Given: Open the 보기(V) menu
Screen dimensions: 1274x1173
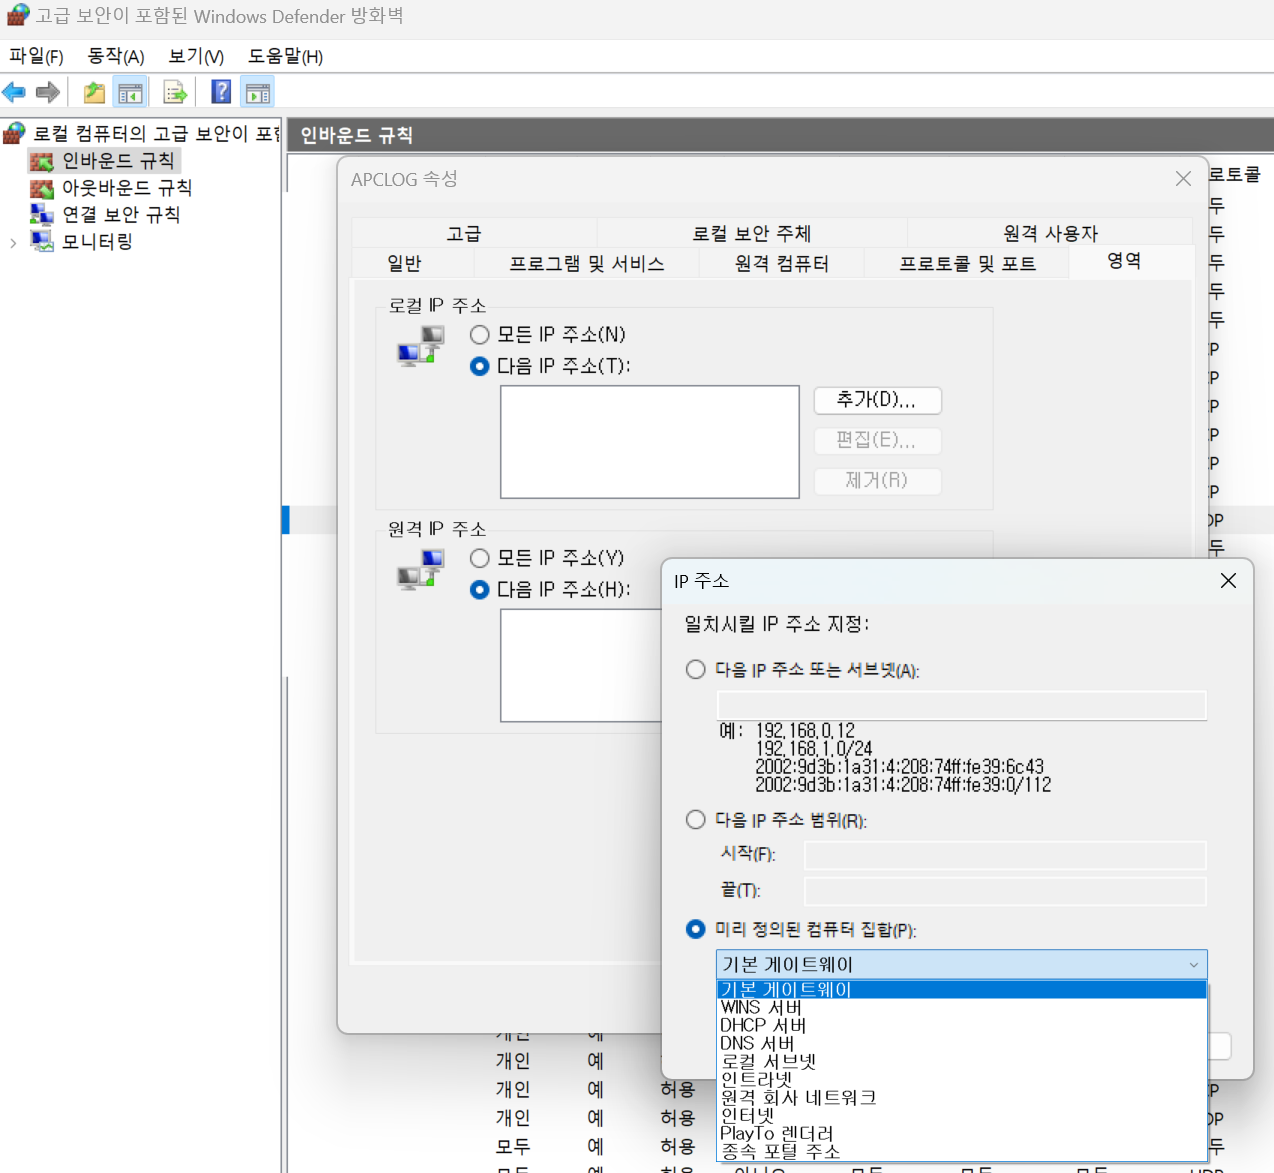Looking at the screenshot, I should click(x=196, y=57).
